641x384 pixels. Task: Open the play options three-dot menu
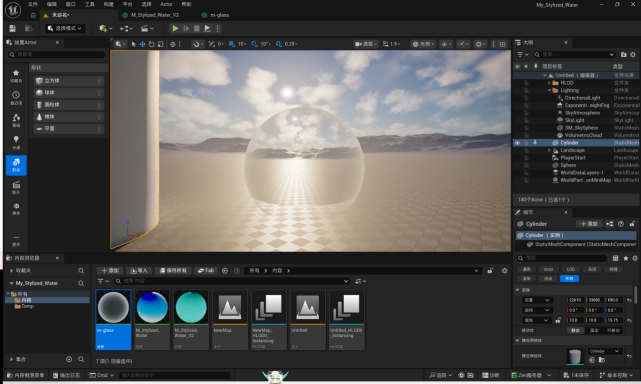[x=217, y=29]
